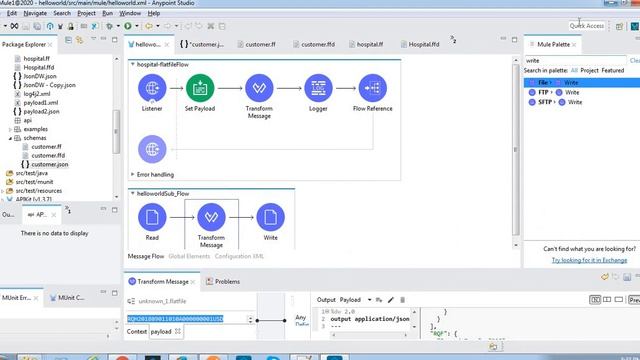Select Transform Message in hospital-flatfileFlow
640x360 pixels.
tap(259, 88)
